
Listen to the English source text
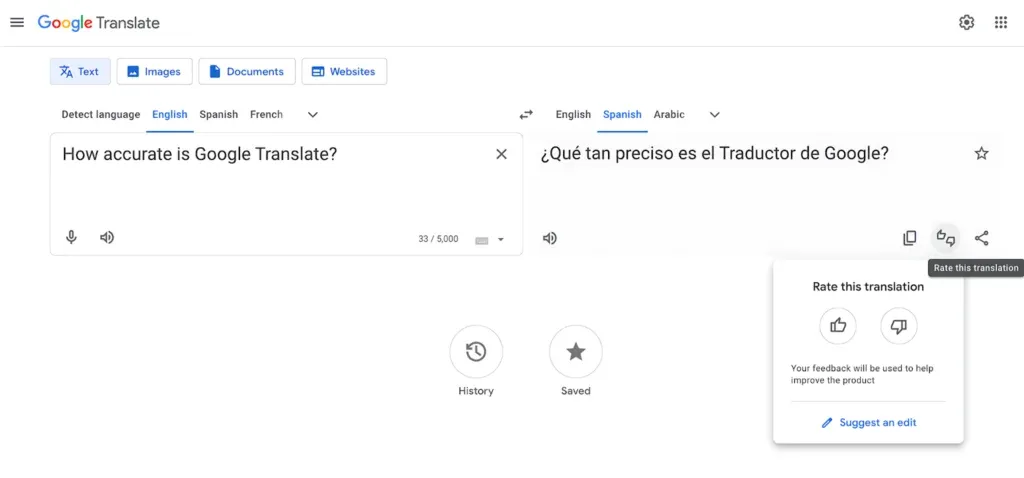pos(107,238)
